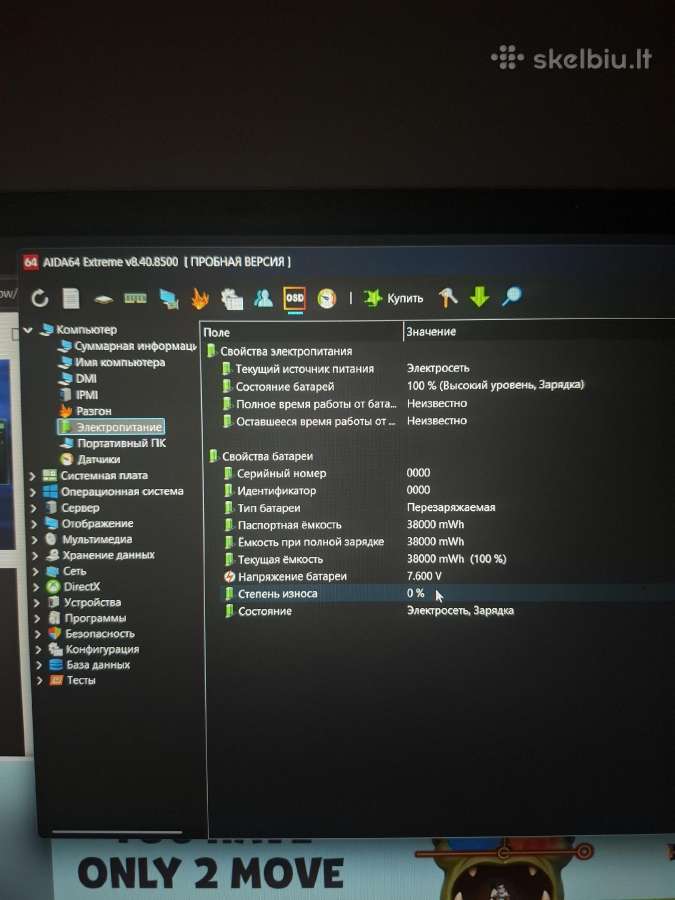Expand the Операционная система node
The image size is (675, 900).
pos(33,492)
